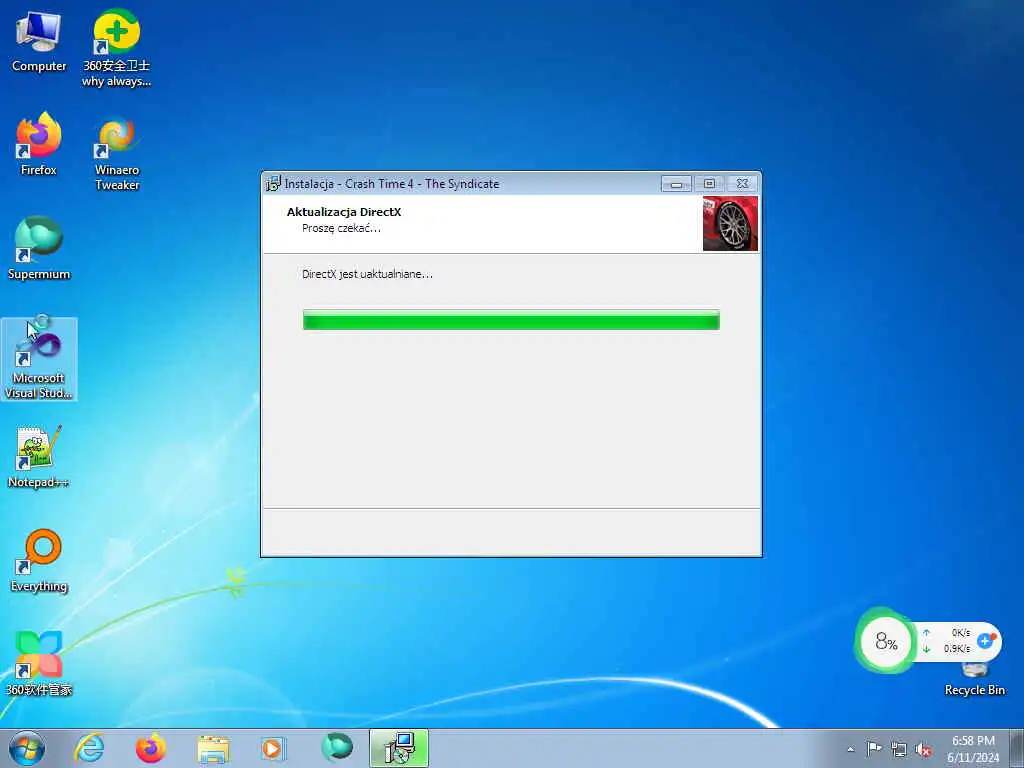Click the Show desktop strip
The image size is (1024, 768).
[x=1016, y=748]
